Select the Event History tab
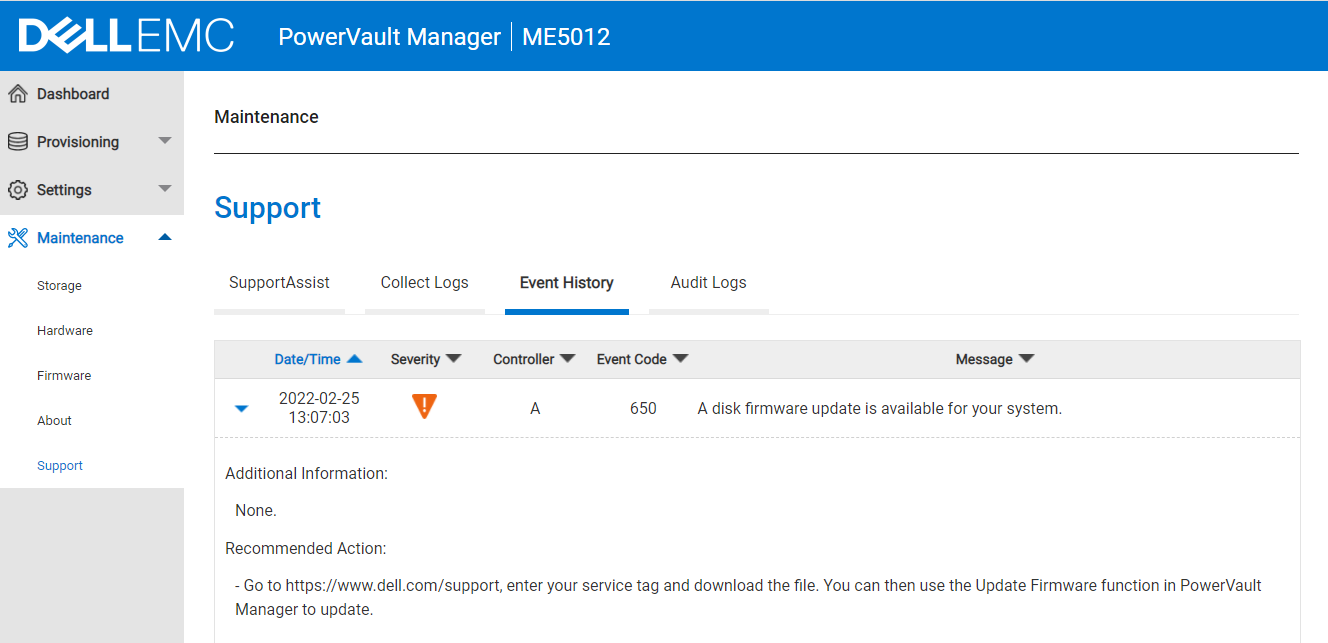1328x643 pixels. pos(566,283)
